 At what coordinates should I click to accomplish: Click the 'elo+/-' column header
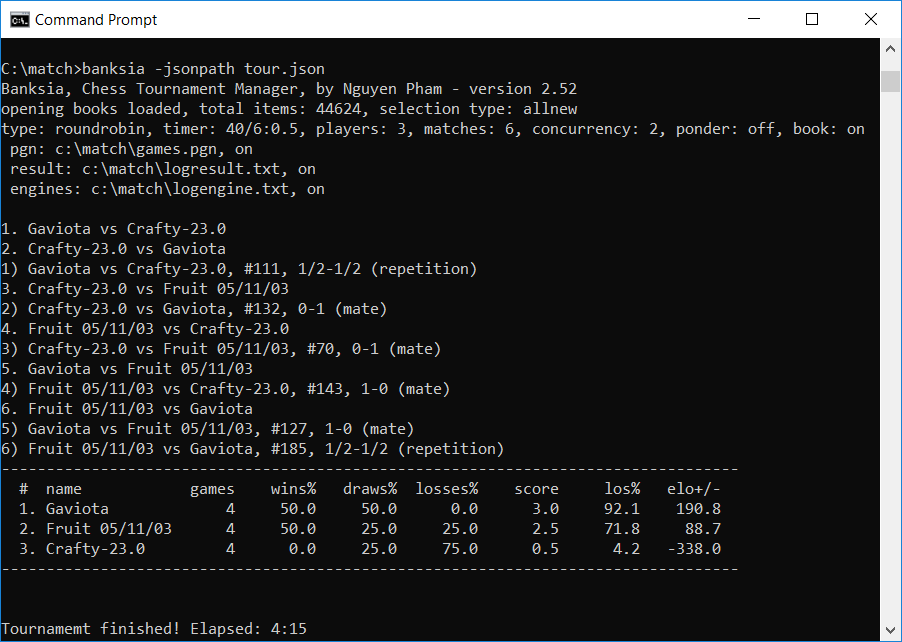694,490
